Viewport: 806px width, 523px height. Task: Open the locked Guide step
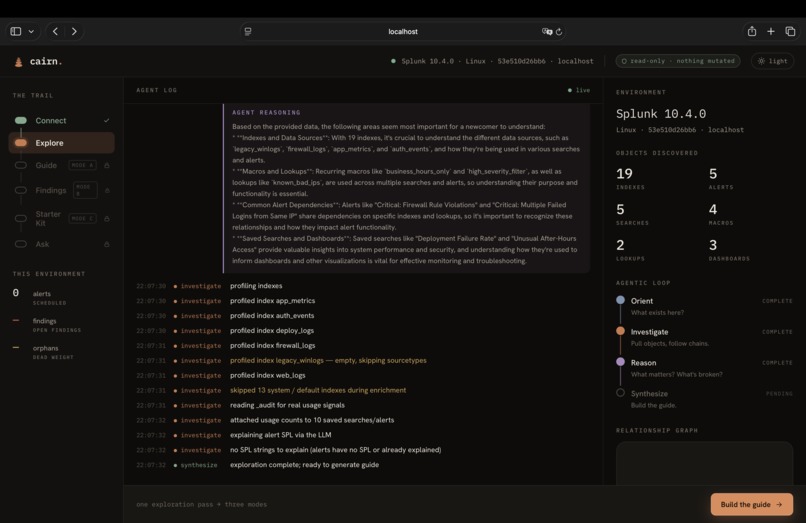point(61,165)
